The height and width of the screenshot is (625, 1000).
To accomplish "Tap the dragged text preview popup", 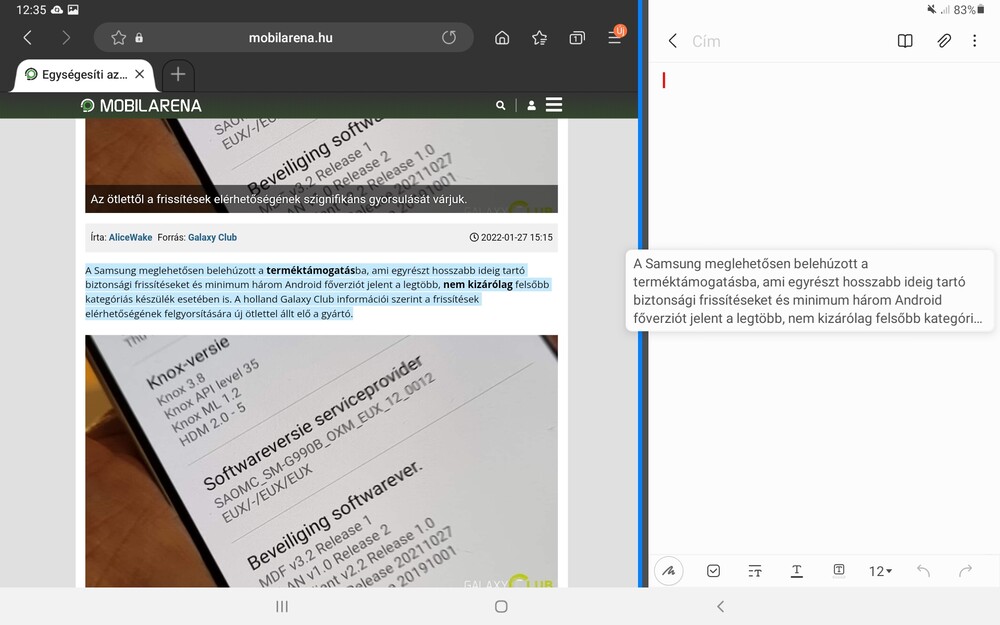I will pyautogui.click(x=809, y=291).
